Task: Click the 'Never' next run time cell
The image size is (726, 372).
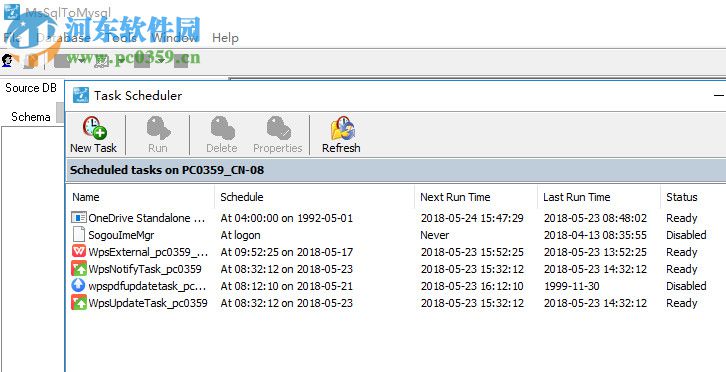Action: (x=435, y=235)
